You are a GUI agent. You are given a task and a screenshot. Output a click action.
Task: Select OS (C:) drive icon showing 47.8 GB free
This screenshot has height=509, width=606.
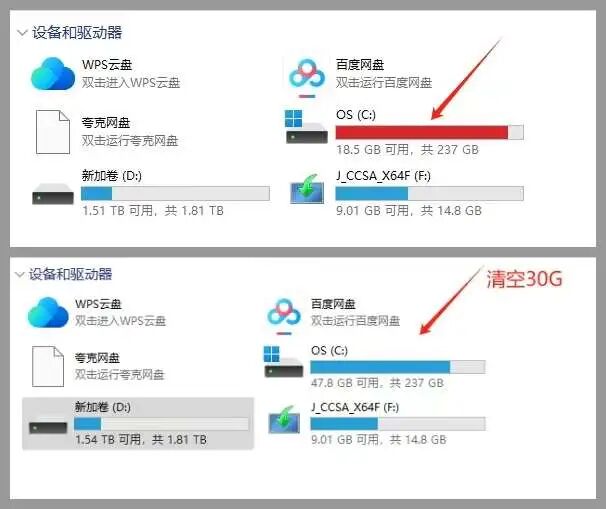(283, 361)
